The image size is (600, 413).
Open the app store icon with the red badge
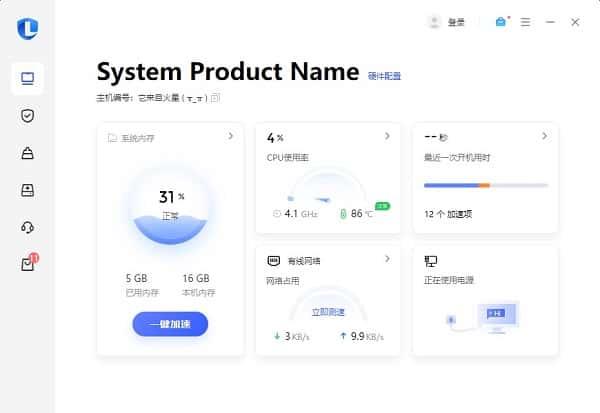pyautogui.click(x=27, y=264)
